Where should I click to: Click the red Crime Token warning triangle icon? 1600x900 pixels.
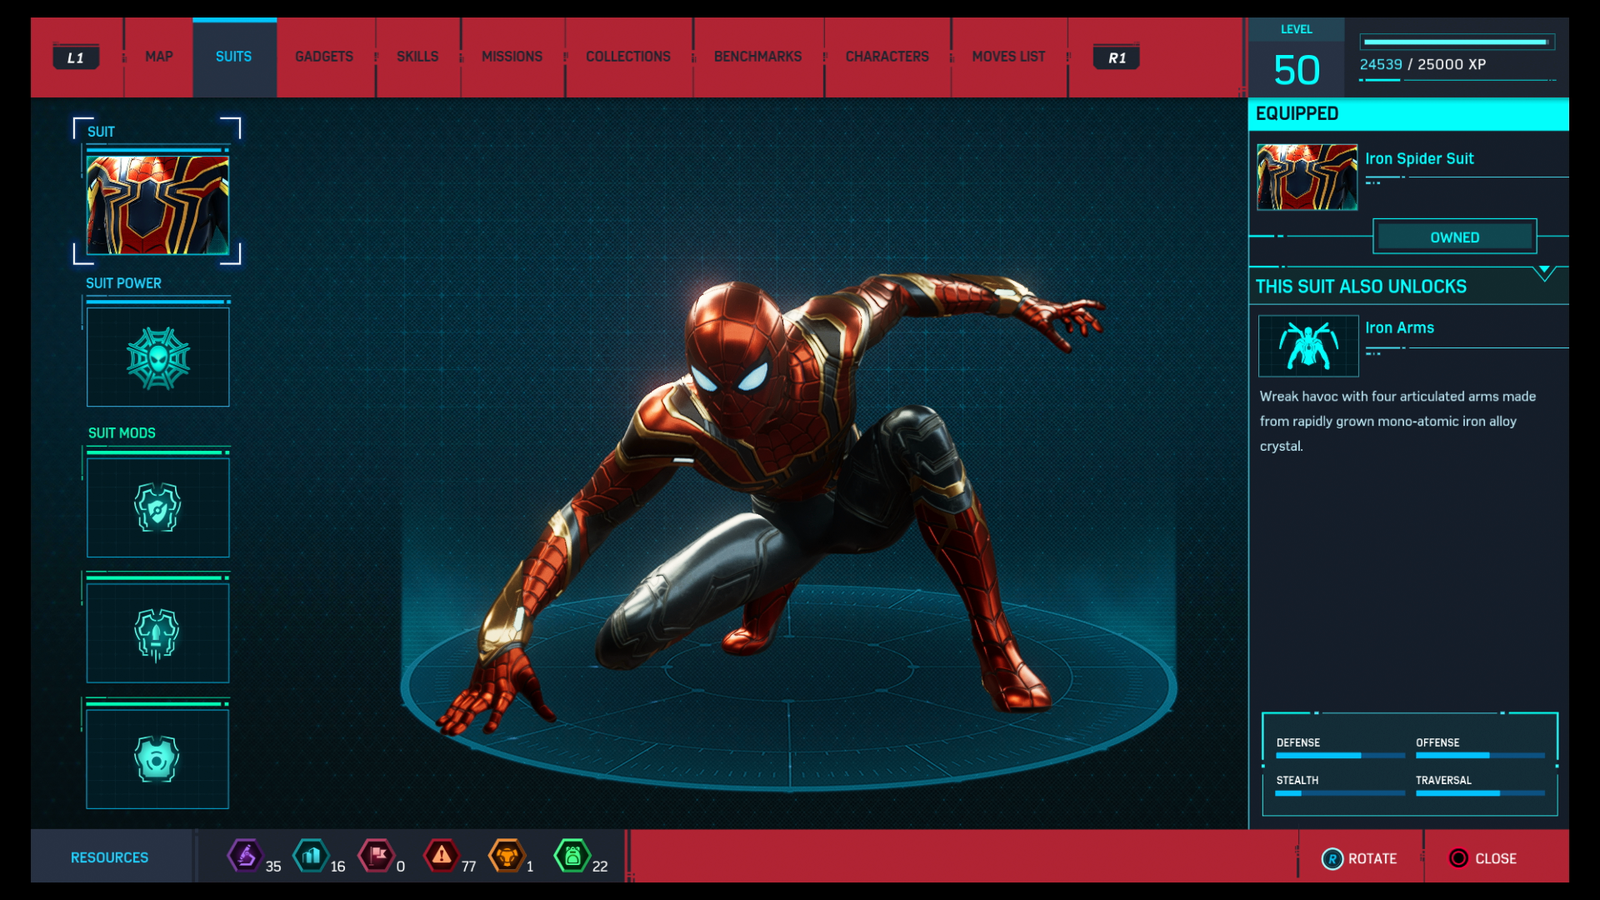pos(441,856)
